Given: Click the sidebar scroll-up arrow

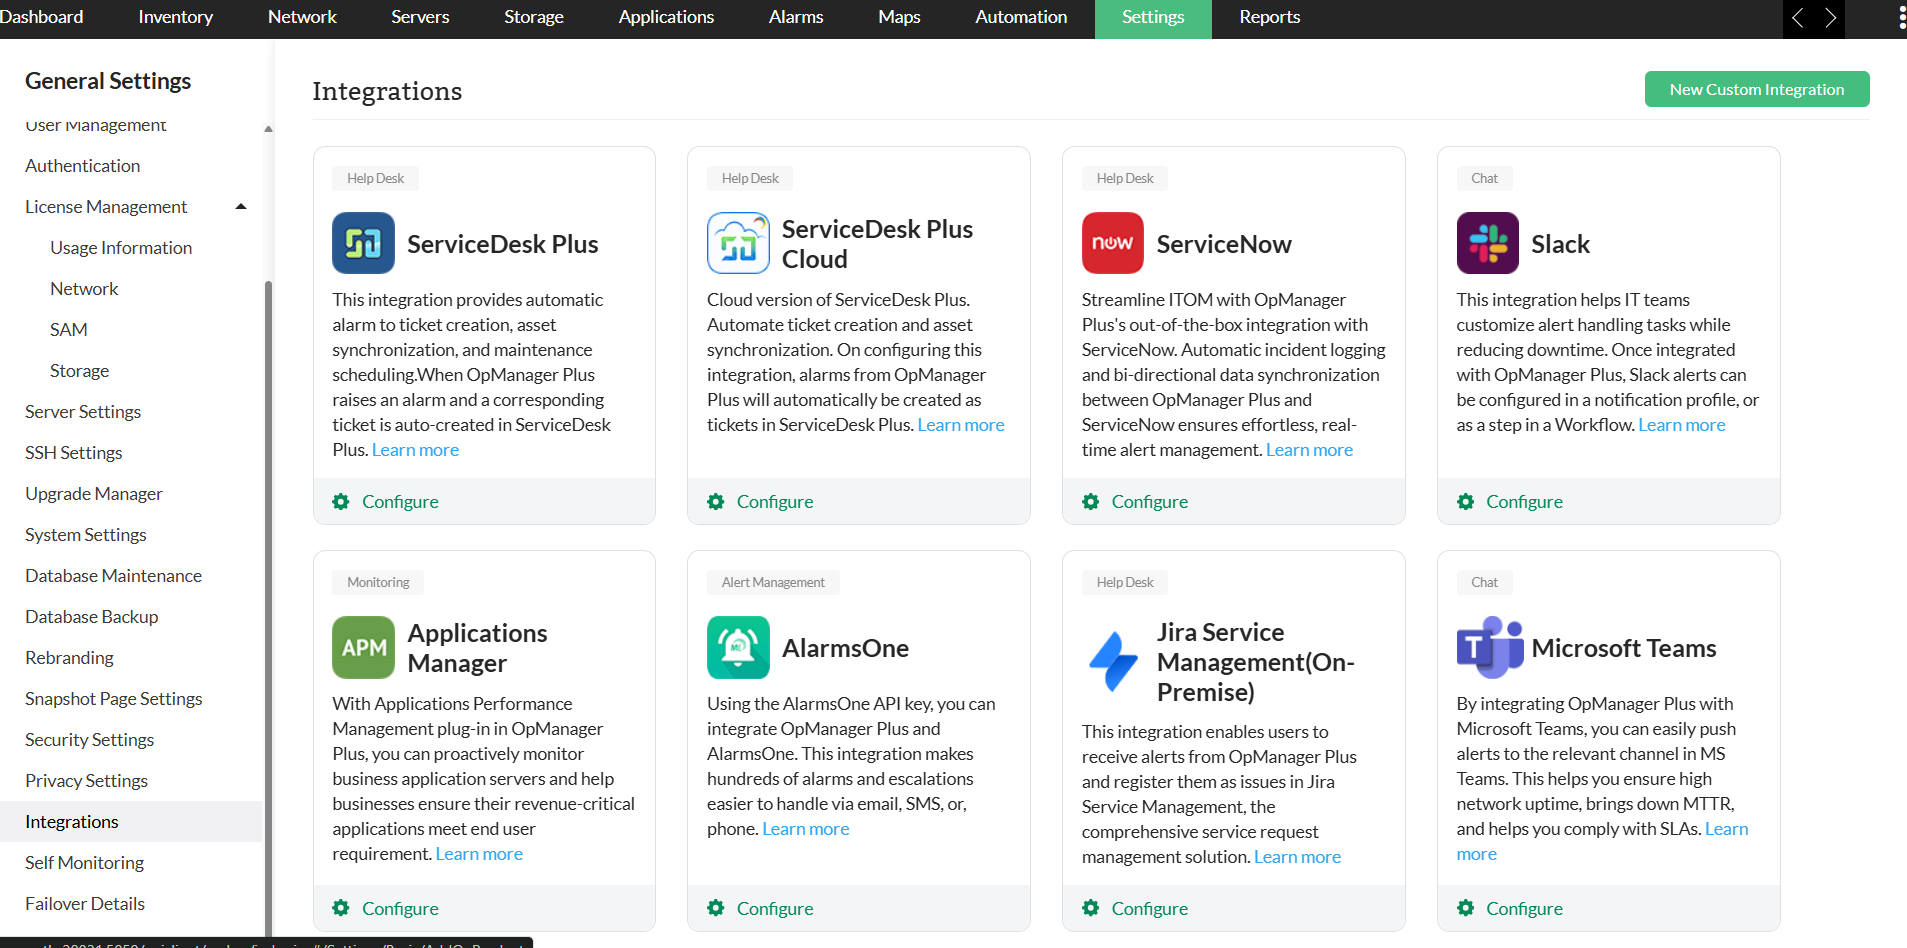Looking at the screenshot, I should pos(268,129).
